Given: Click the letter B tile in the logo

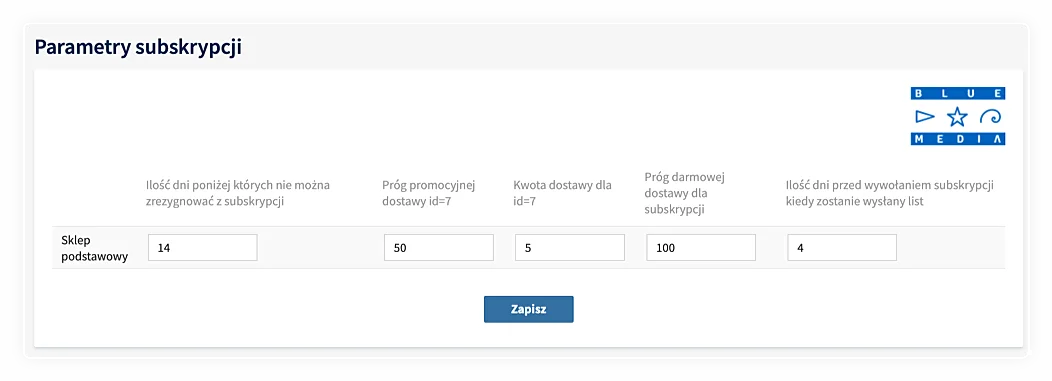Looking at the screenshot, I should point(918,93).
